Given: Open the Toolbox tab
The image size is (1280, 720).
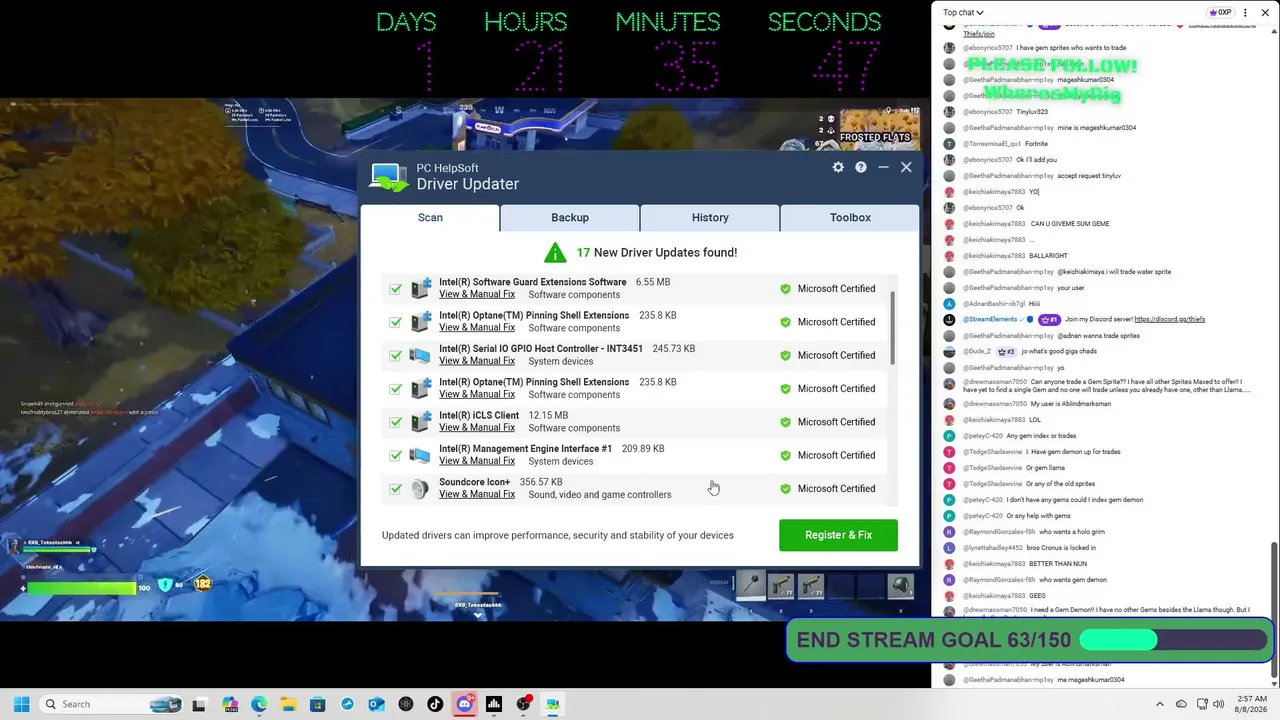Looking at the screenshot, I should coord(850,217).
